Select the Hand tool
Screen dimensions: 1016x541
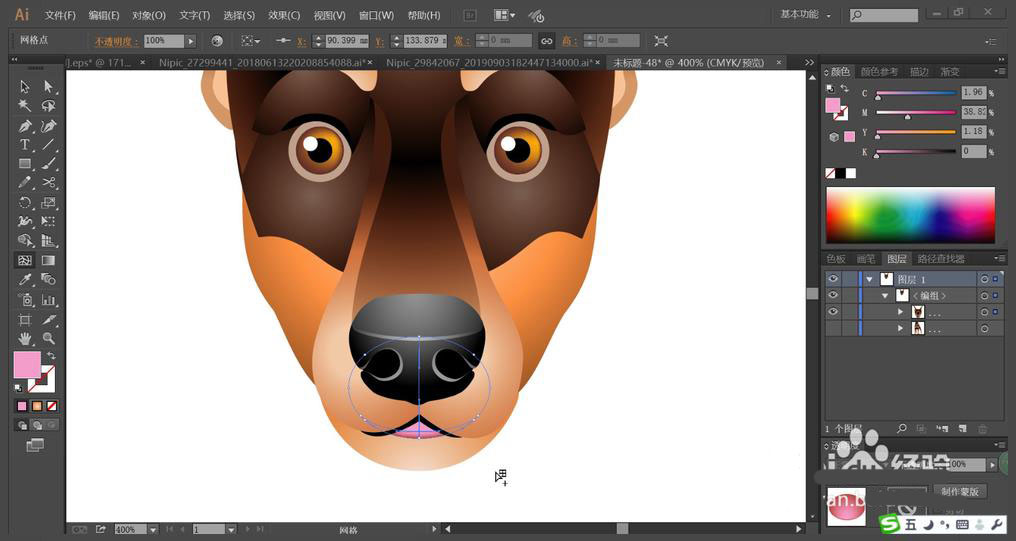click(x=25, y=338)
